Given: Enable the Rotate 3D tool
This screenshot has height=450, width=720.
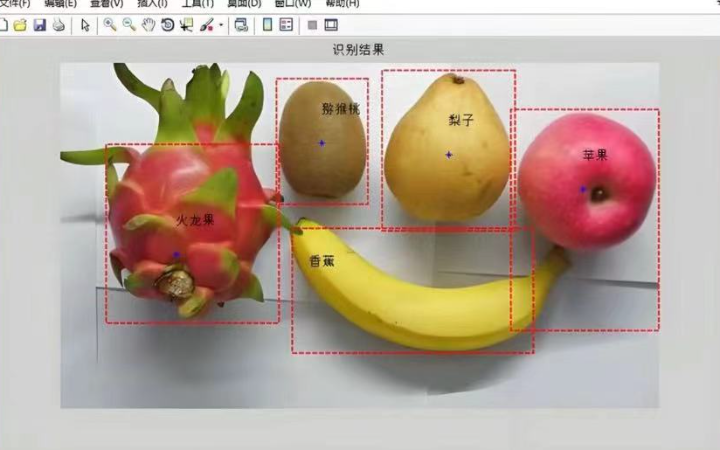Looking at the screenshot, I should (167, 25).
